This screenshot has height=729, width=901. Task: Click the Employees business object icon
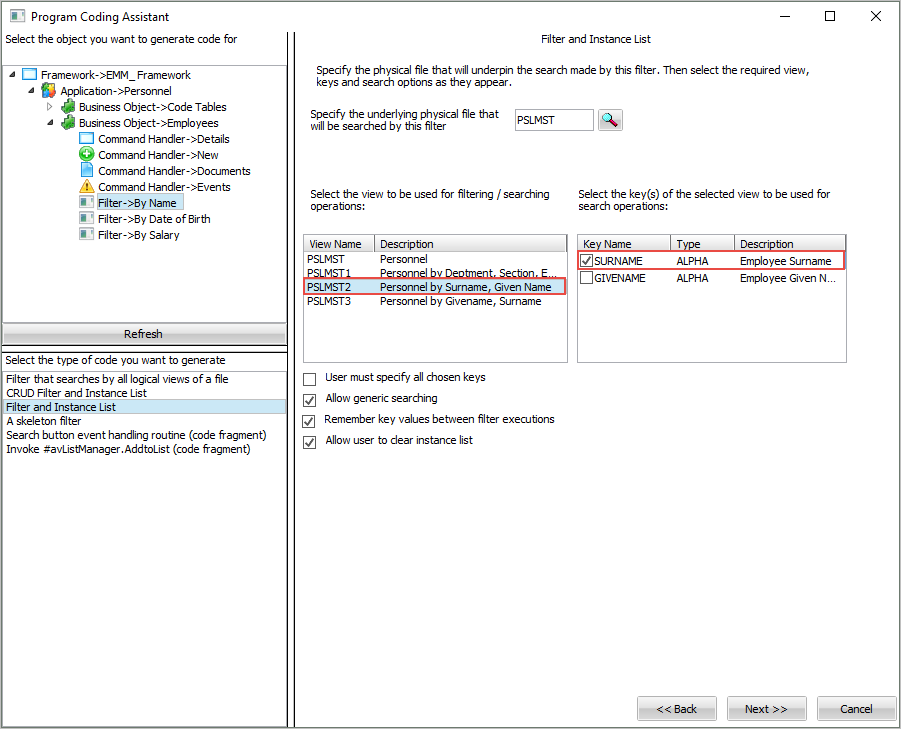coord(68,123)
